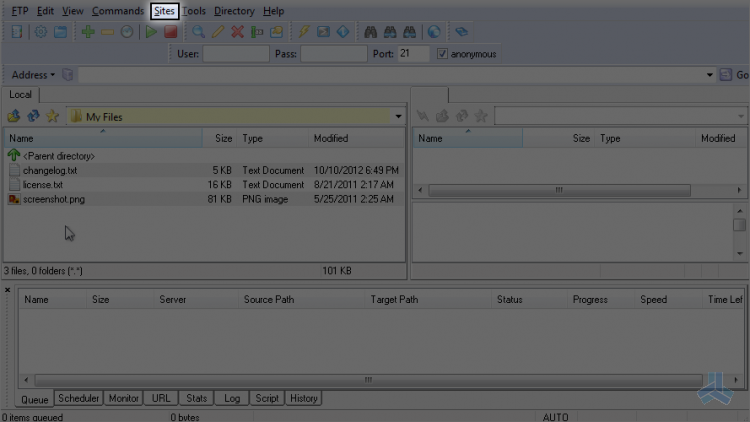Click the User input field
The height and width of the screenshot is (422, 750).
(x=236, y=54)
